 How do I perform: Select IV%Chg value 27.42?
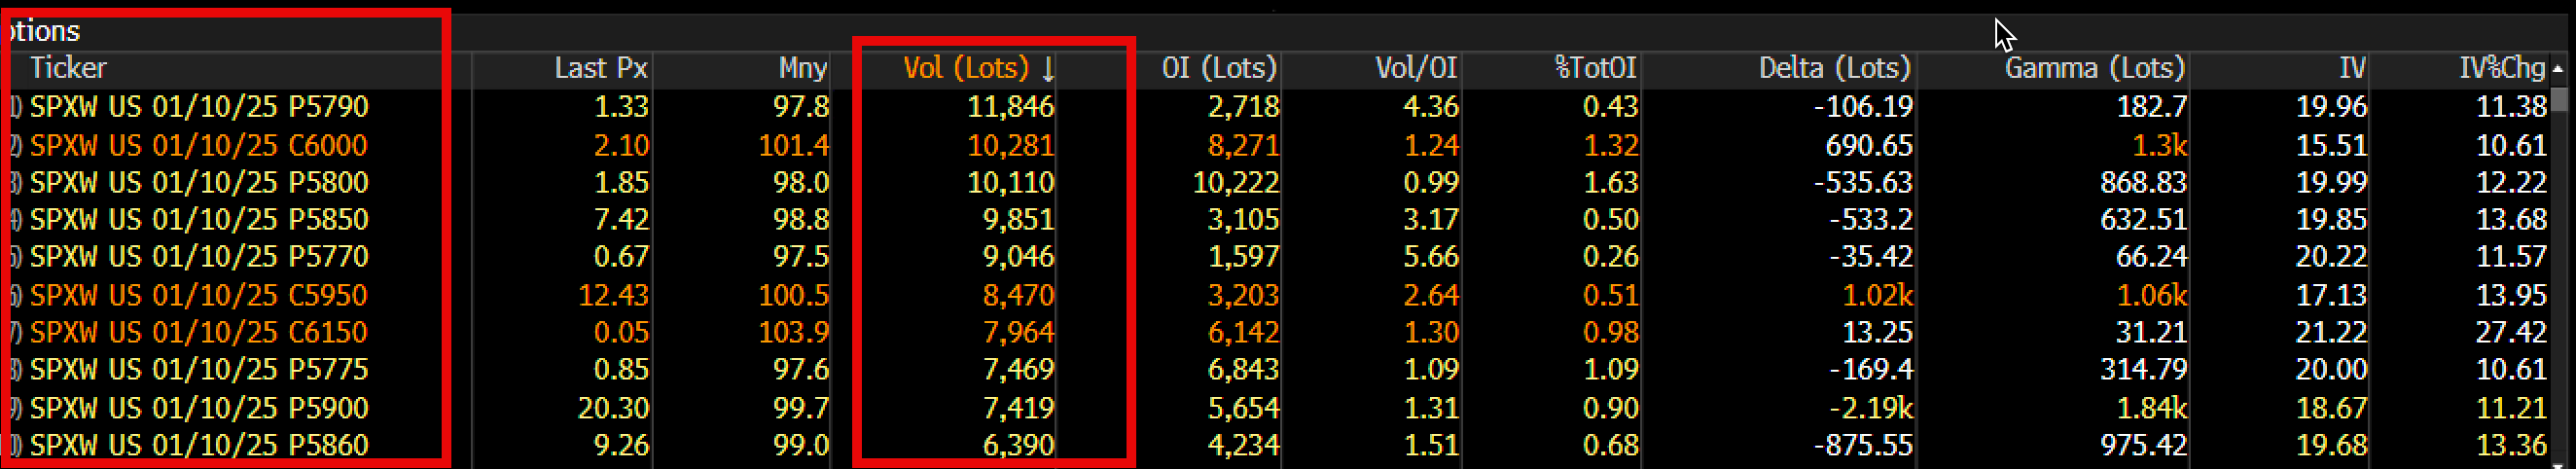[x=2511, y=332]
